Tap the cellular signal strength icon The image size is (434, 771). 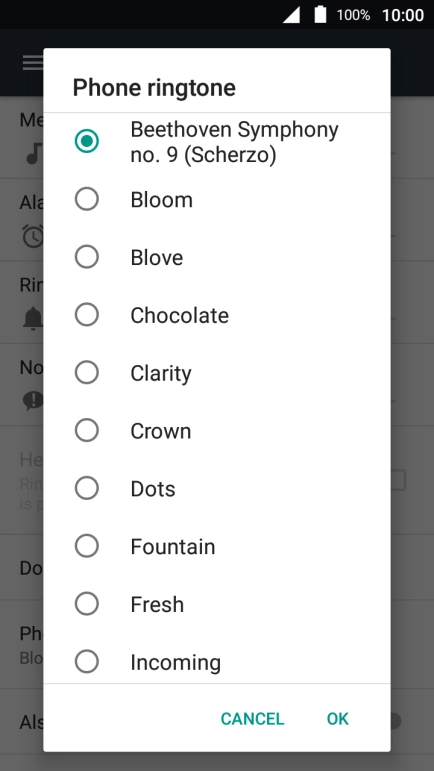pyautogui.click(x=291, y=15)
